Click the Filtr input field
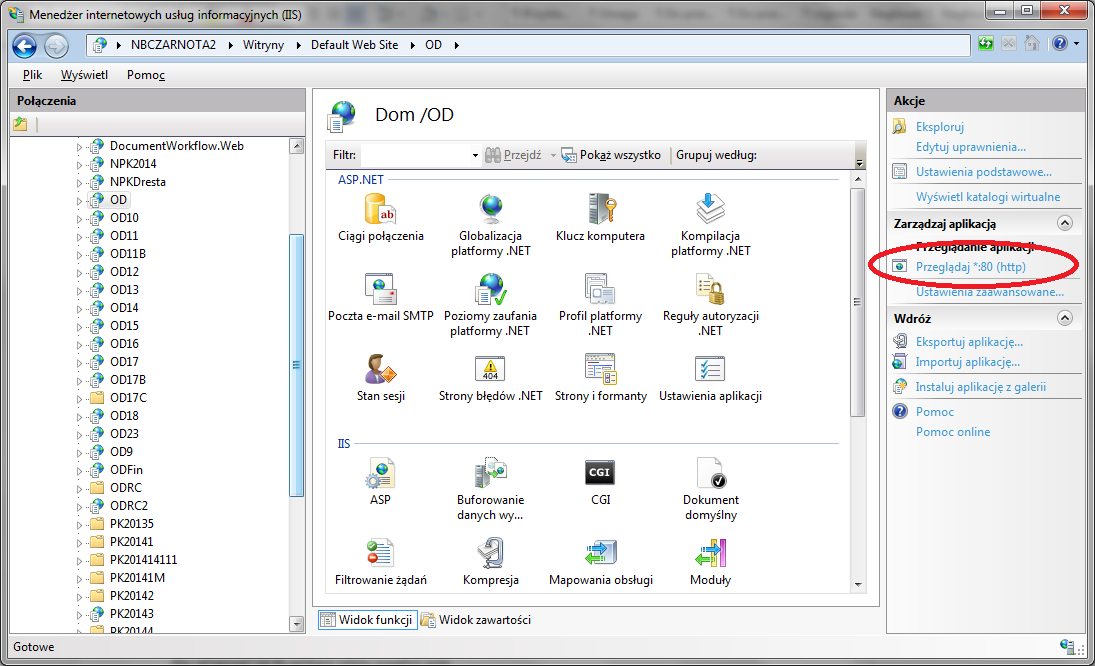 click(x=416, y=155)
